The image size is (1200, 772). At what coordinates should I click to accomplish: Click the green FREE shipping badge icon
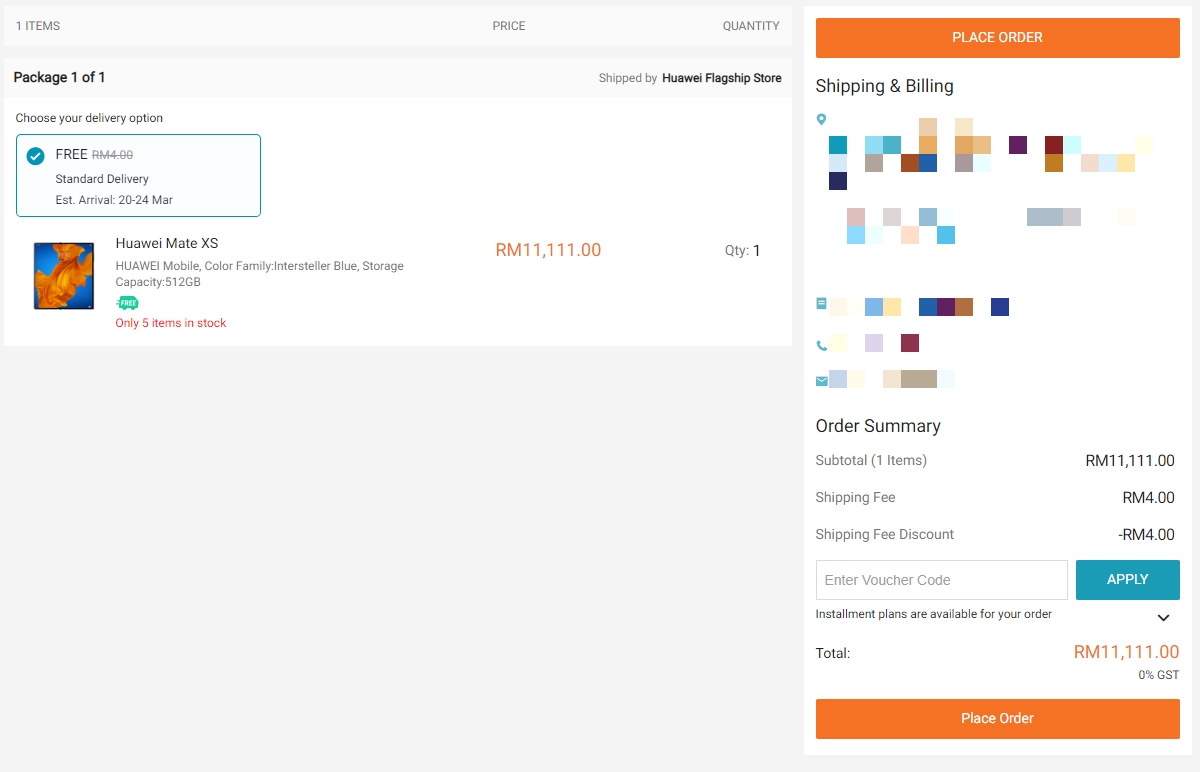click(x=127, y=303)
